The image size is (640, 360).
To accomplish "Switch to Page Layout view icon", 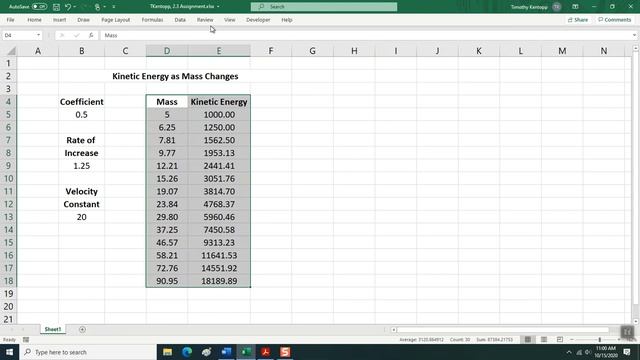I will click(544, 340).
